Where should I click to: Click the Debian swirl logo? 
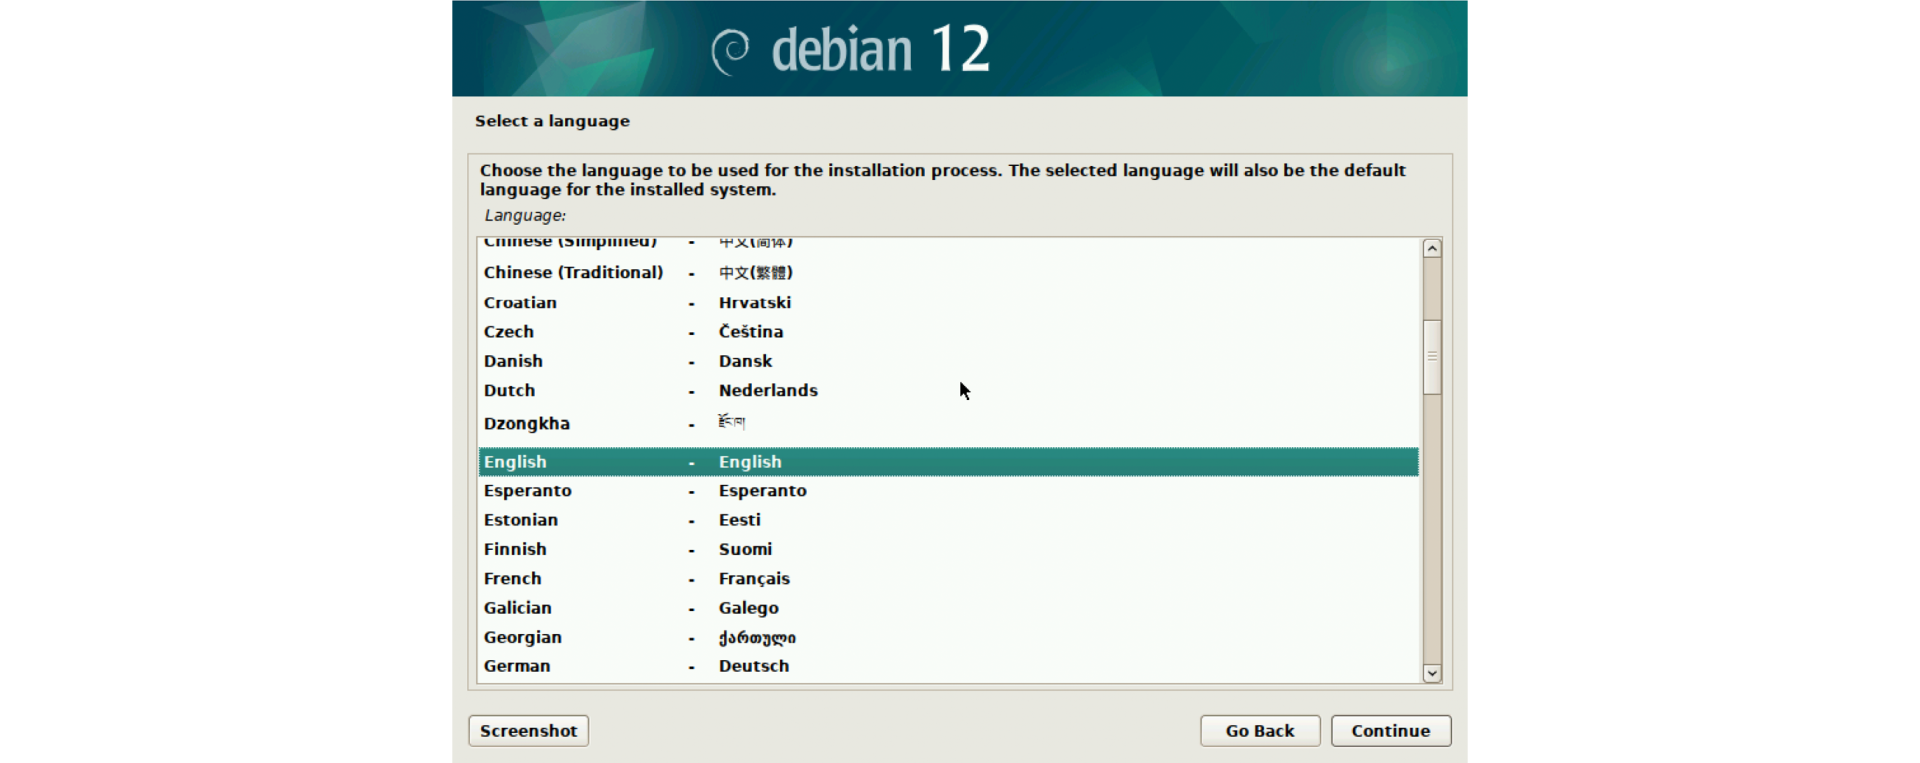click(x=730, y=50)
